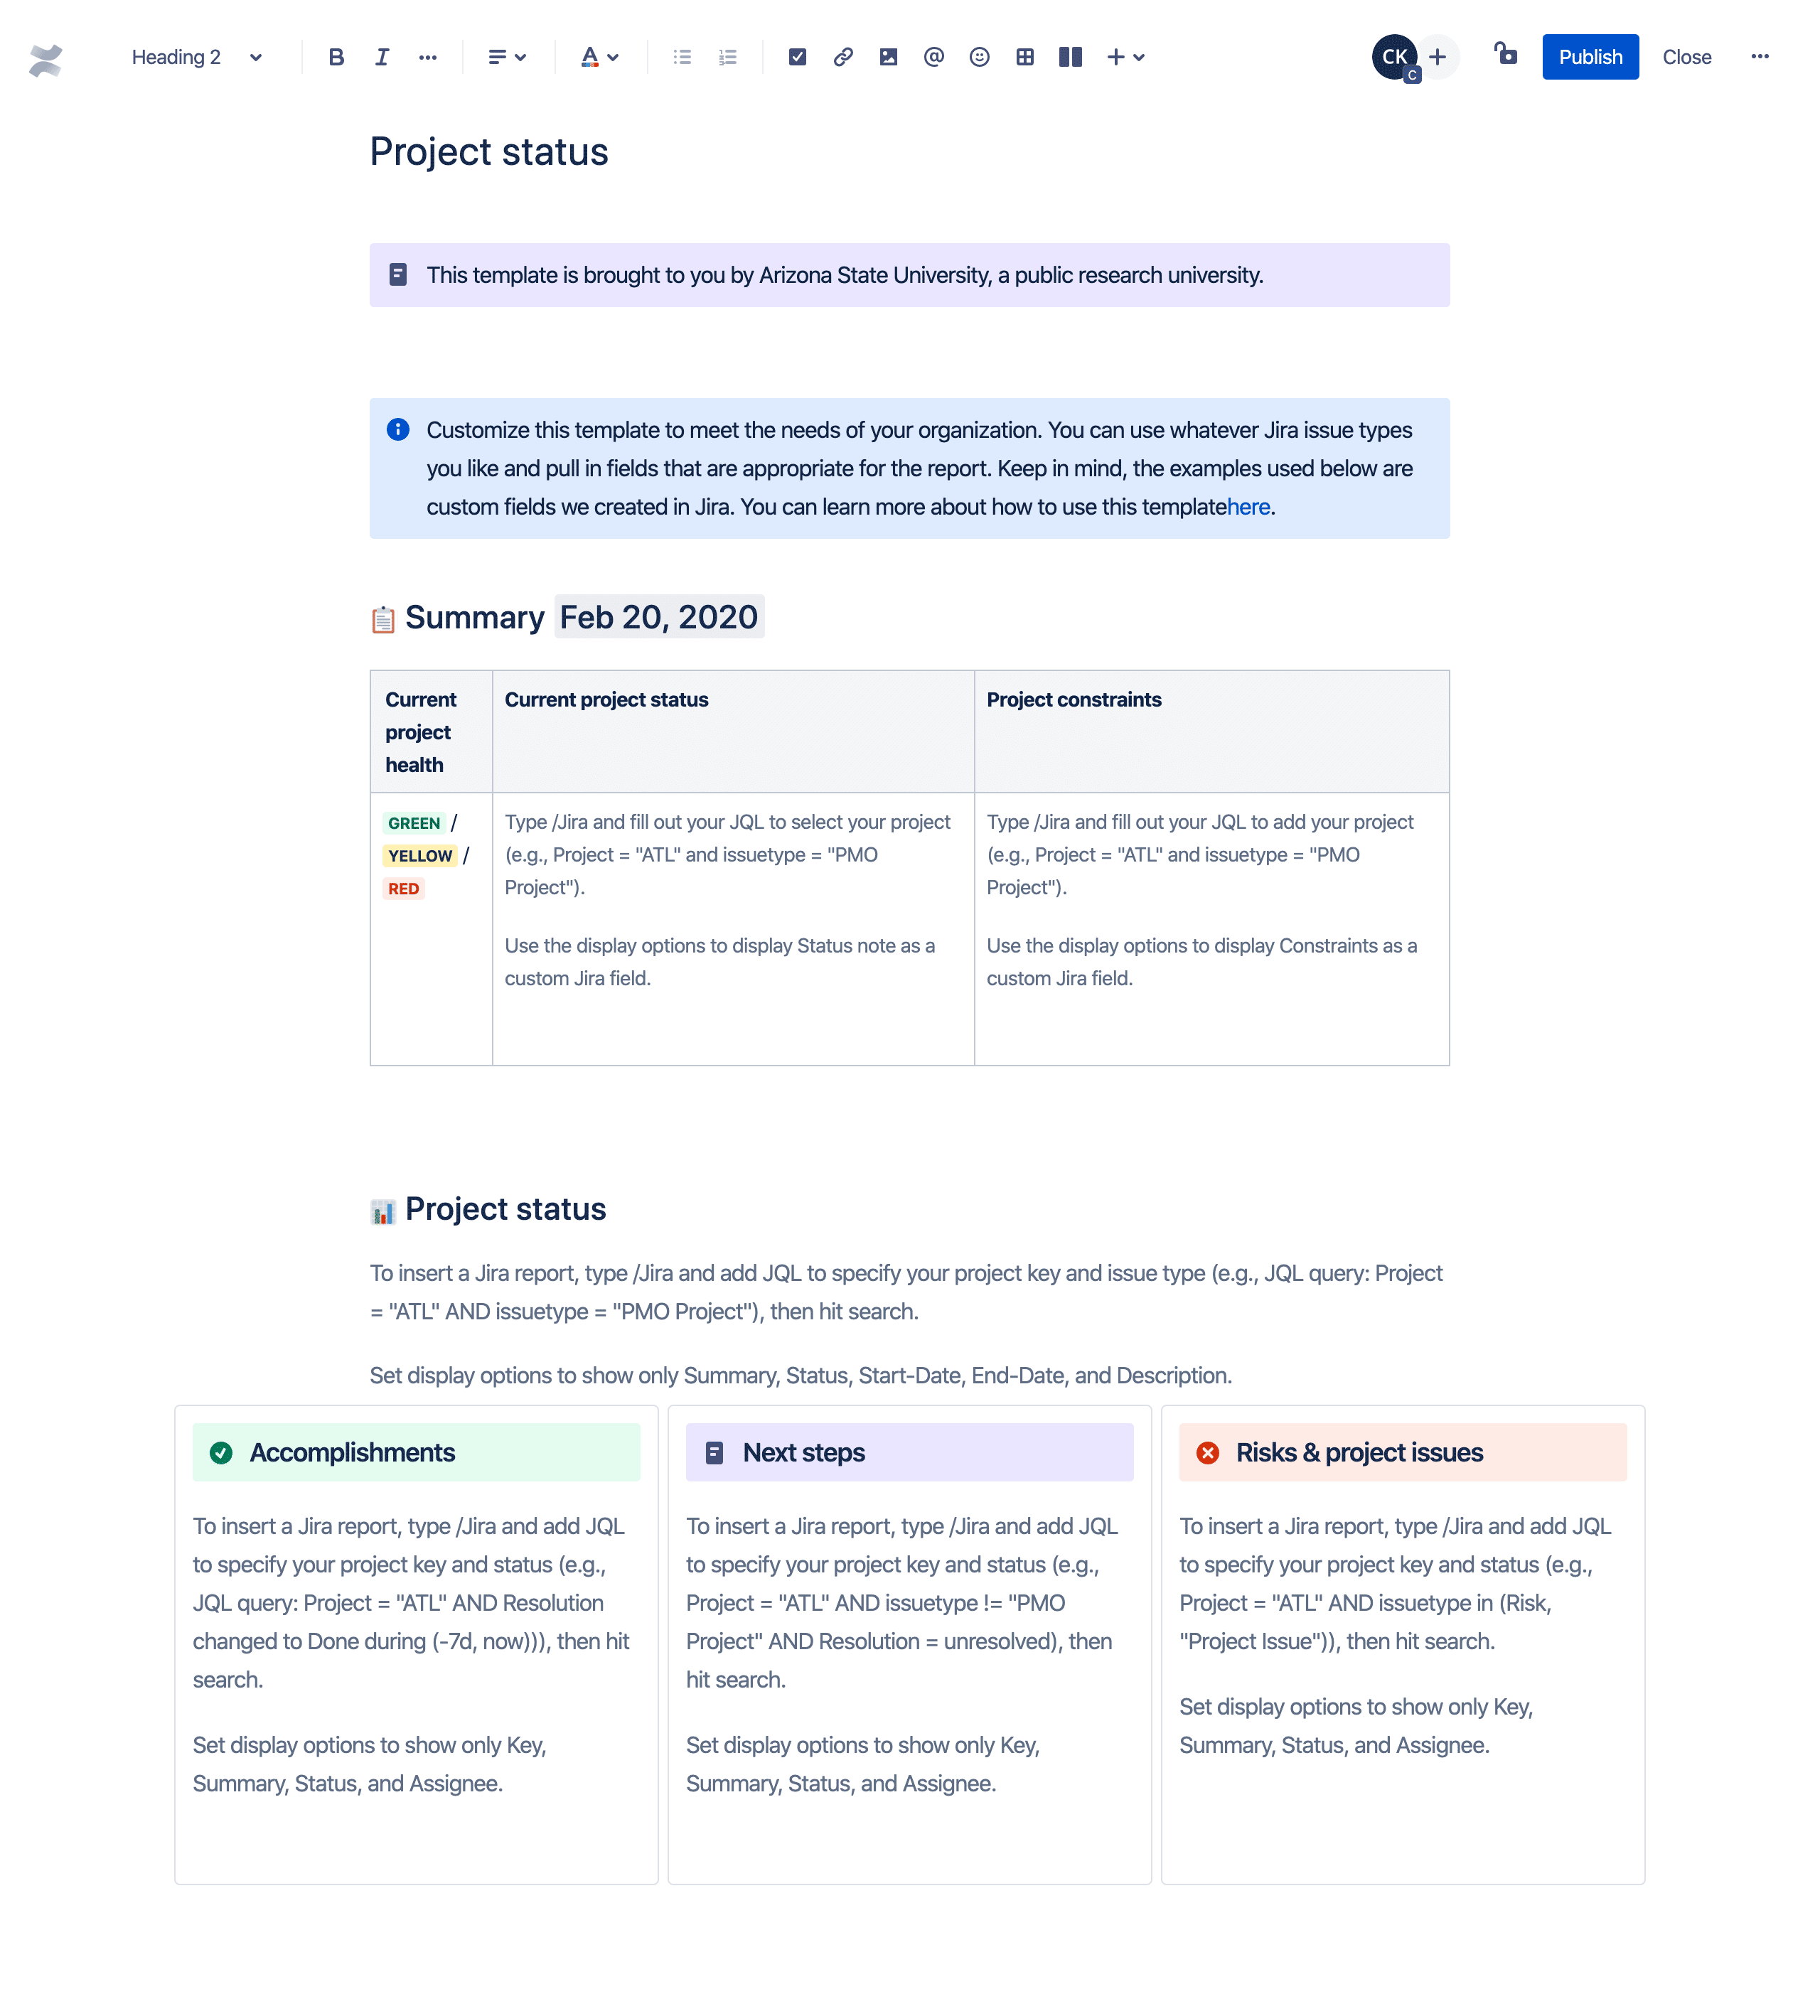Click the italic formatting icon
Screen dimensions: 1820x2016
[381, 56]
